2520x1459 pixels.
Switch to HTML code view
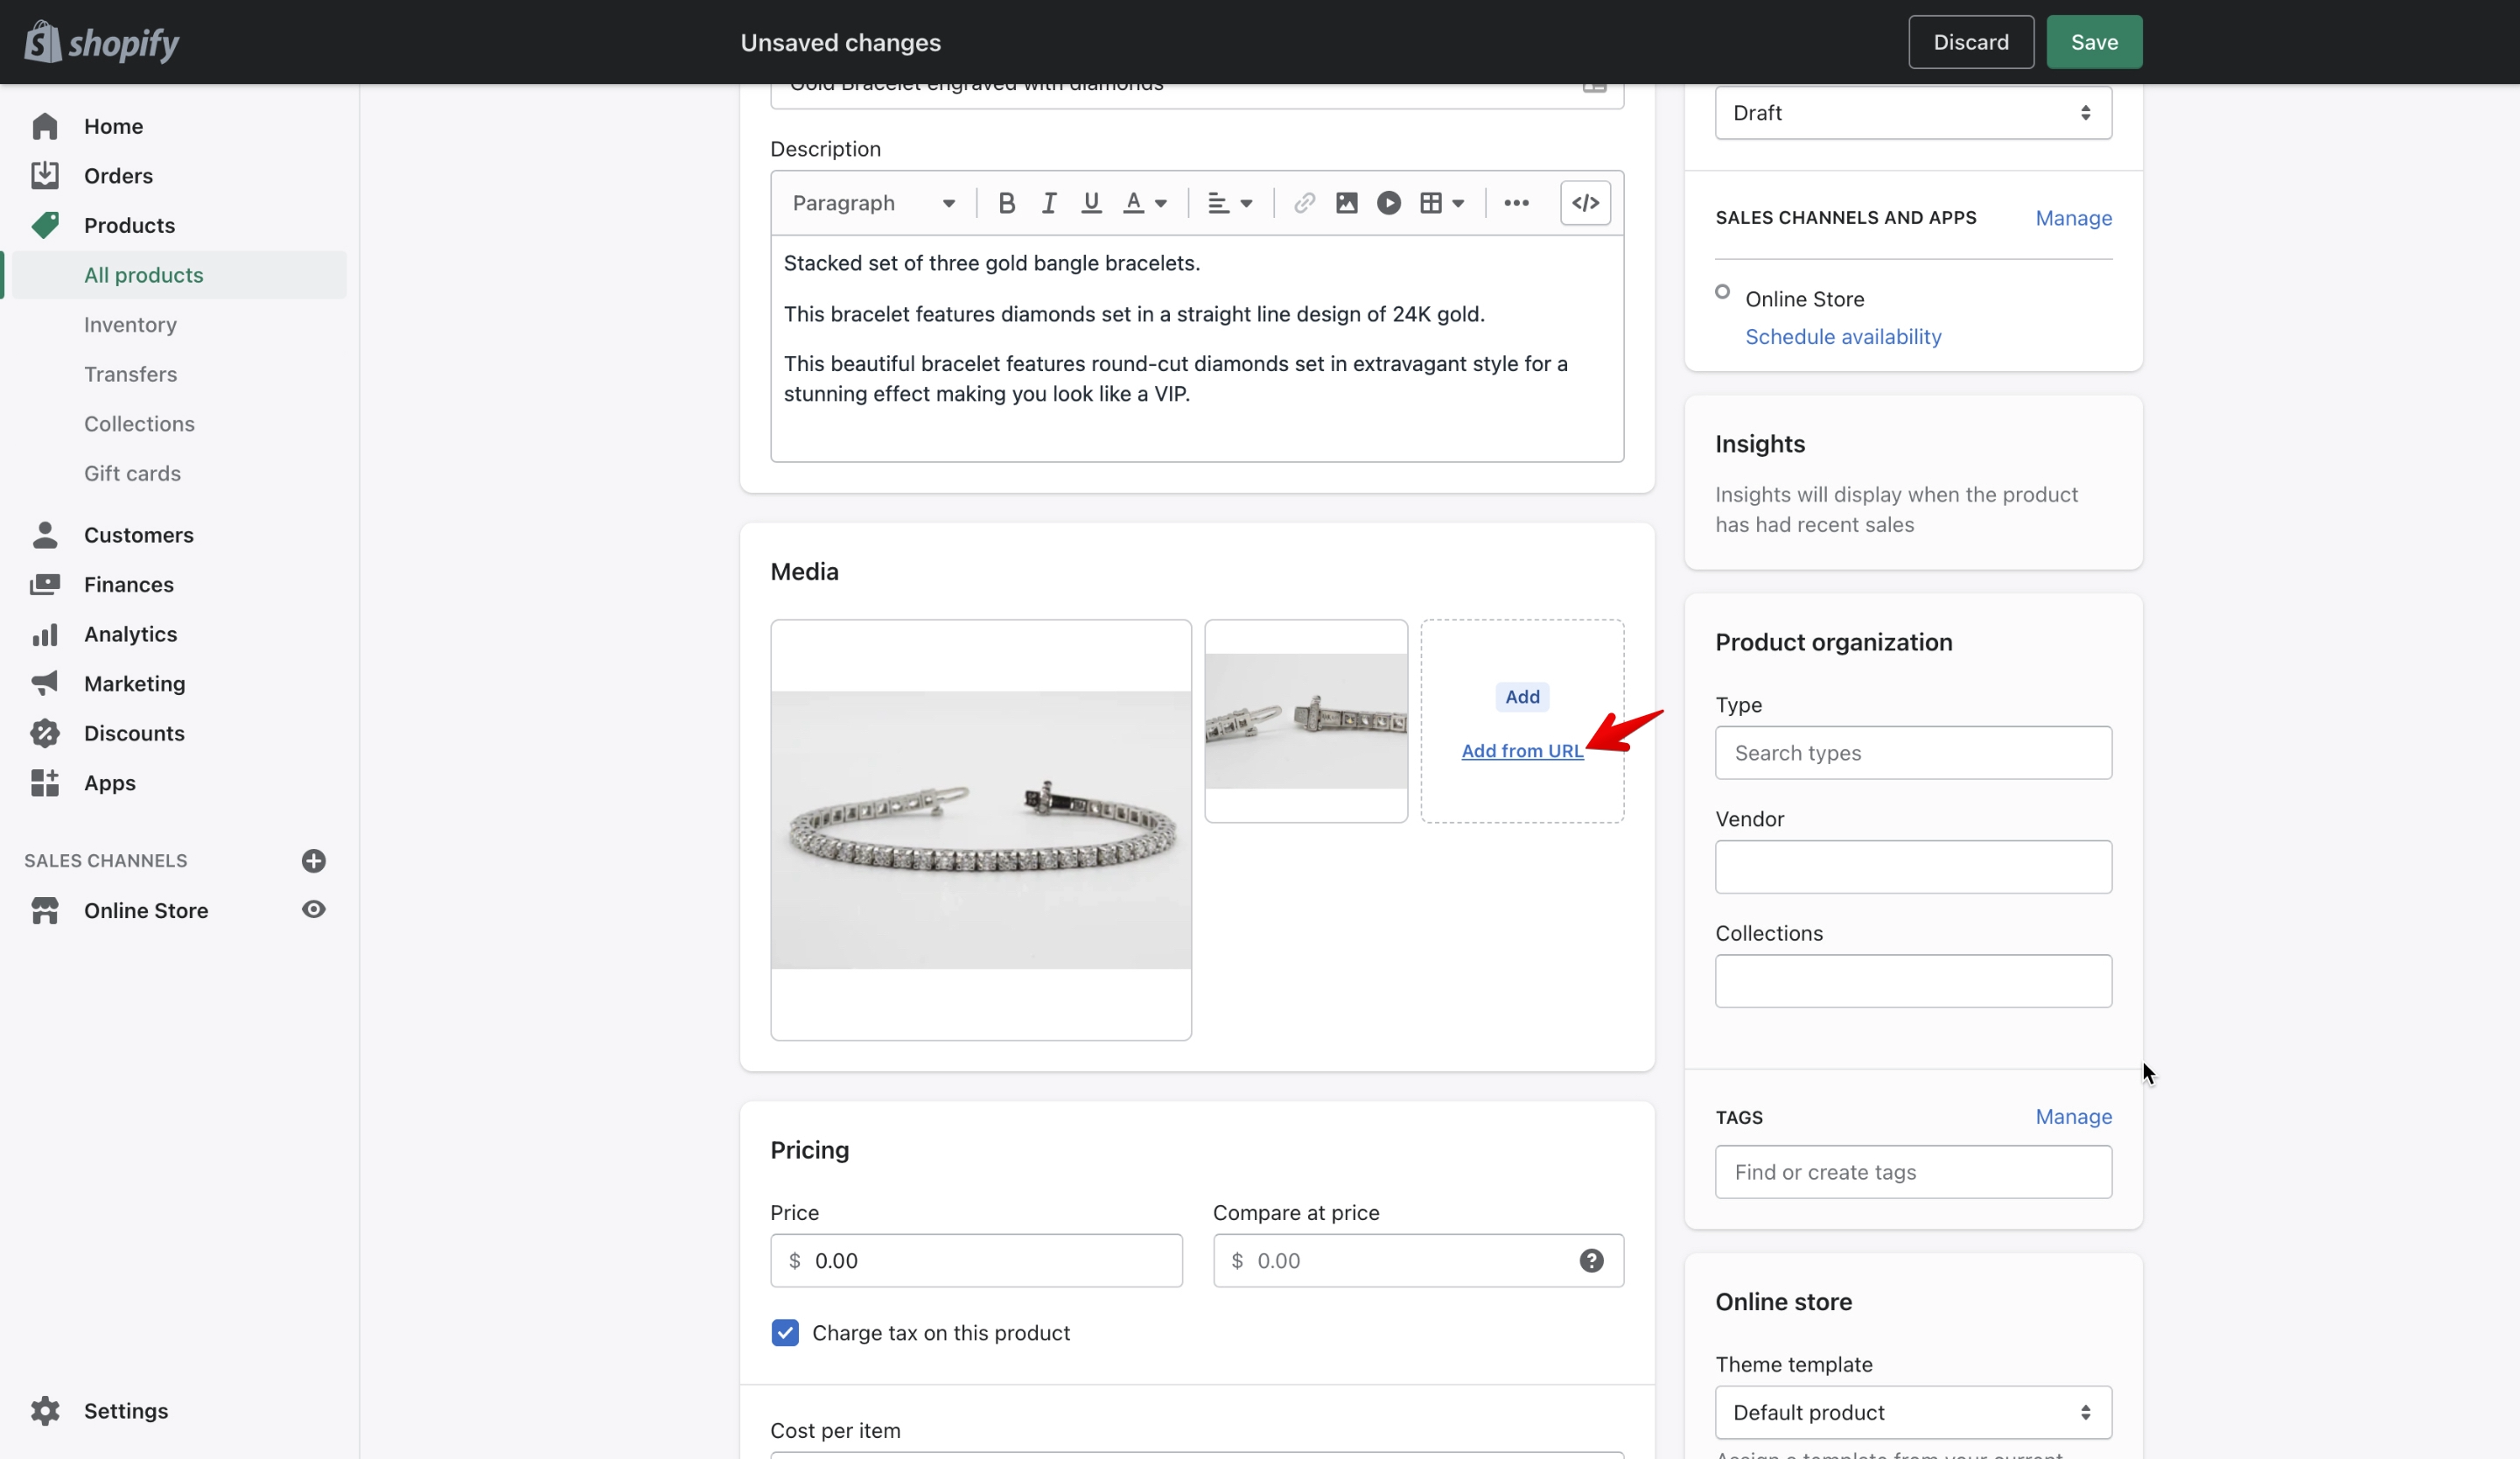(x=1585, y=203)
